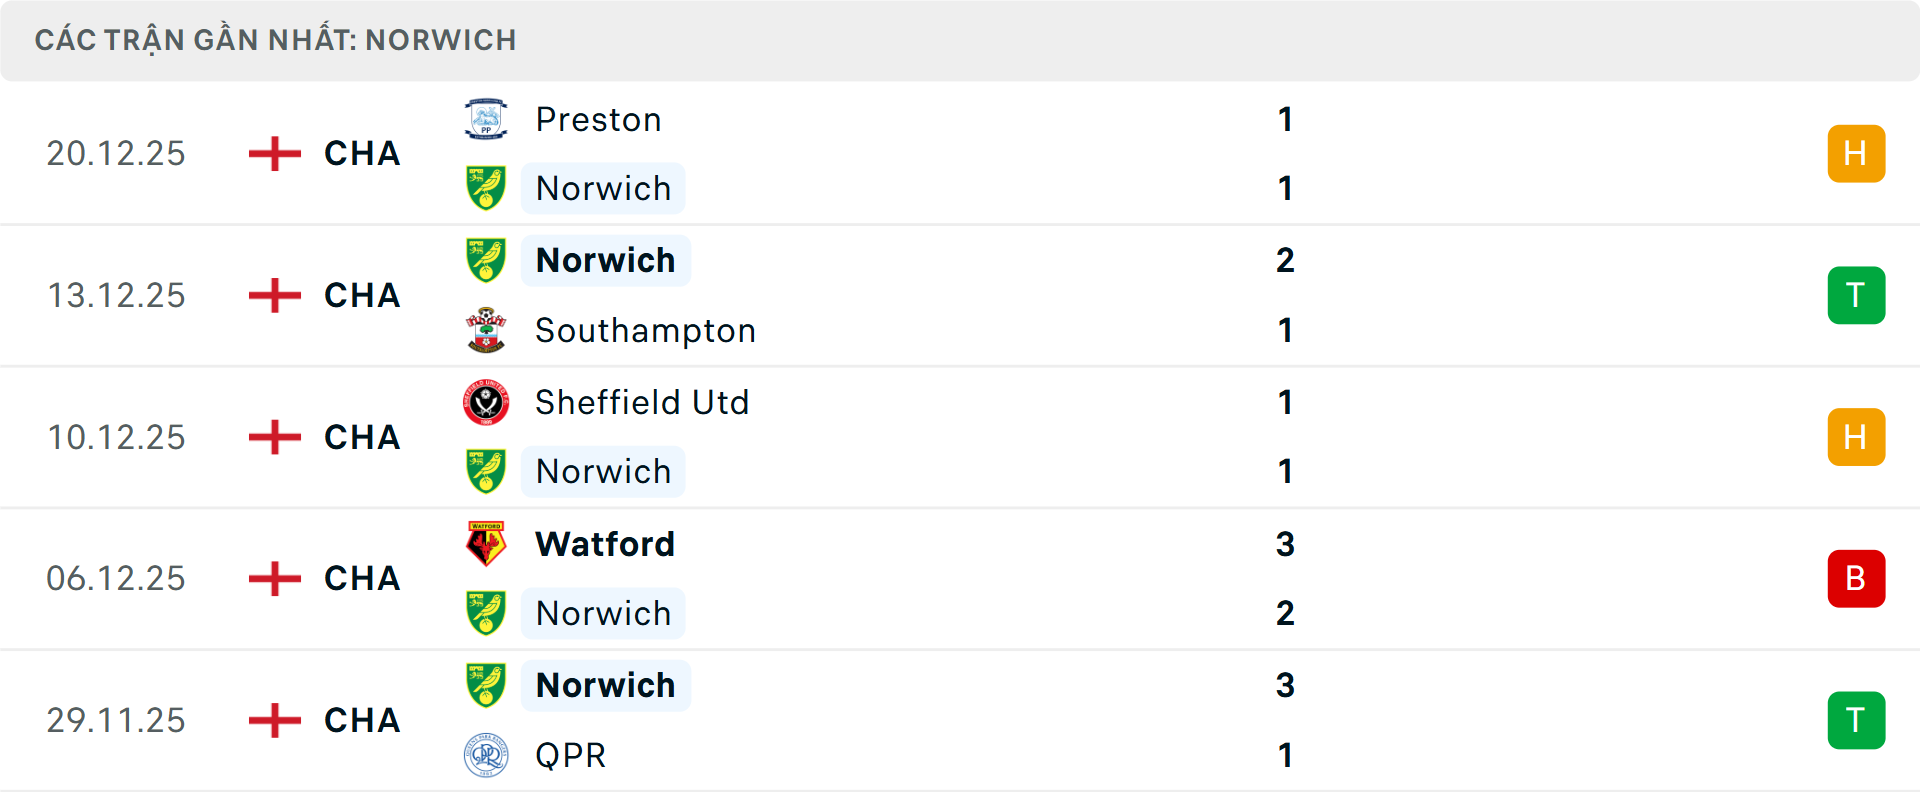Open the Southampton team link
This screenshot has height=792, width=1920.
(x=645, y=330)
